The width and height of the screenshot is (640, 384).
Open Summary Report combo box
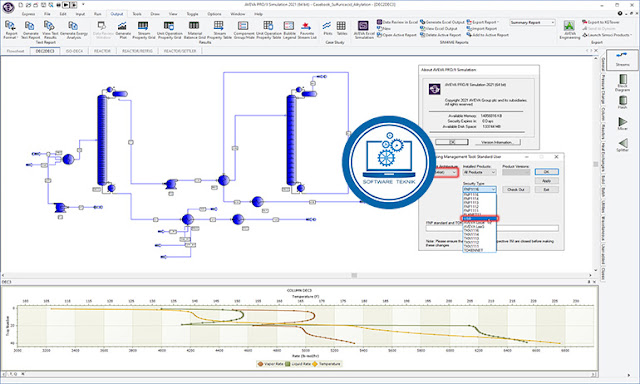click(x=532, y=22)
